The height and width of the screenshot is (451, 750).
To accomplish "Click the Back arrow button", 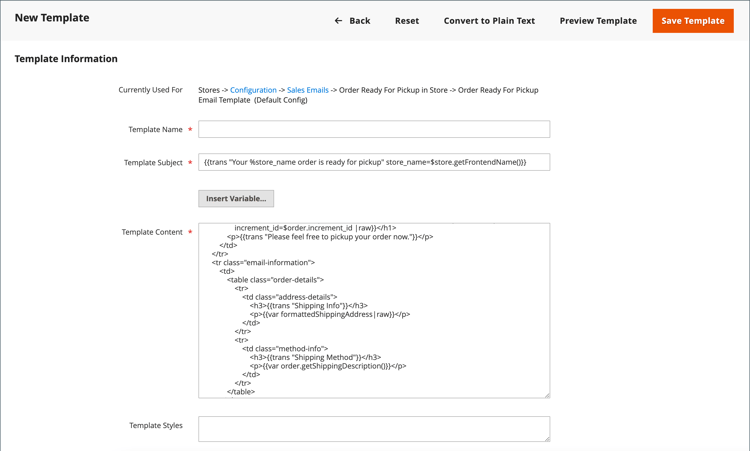I will tap(352, 21).
